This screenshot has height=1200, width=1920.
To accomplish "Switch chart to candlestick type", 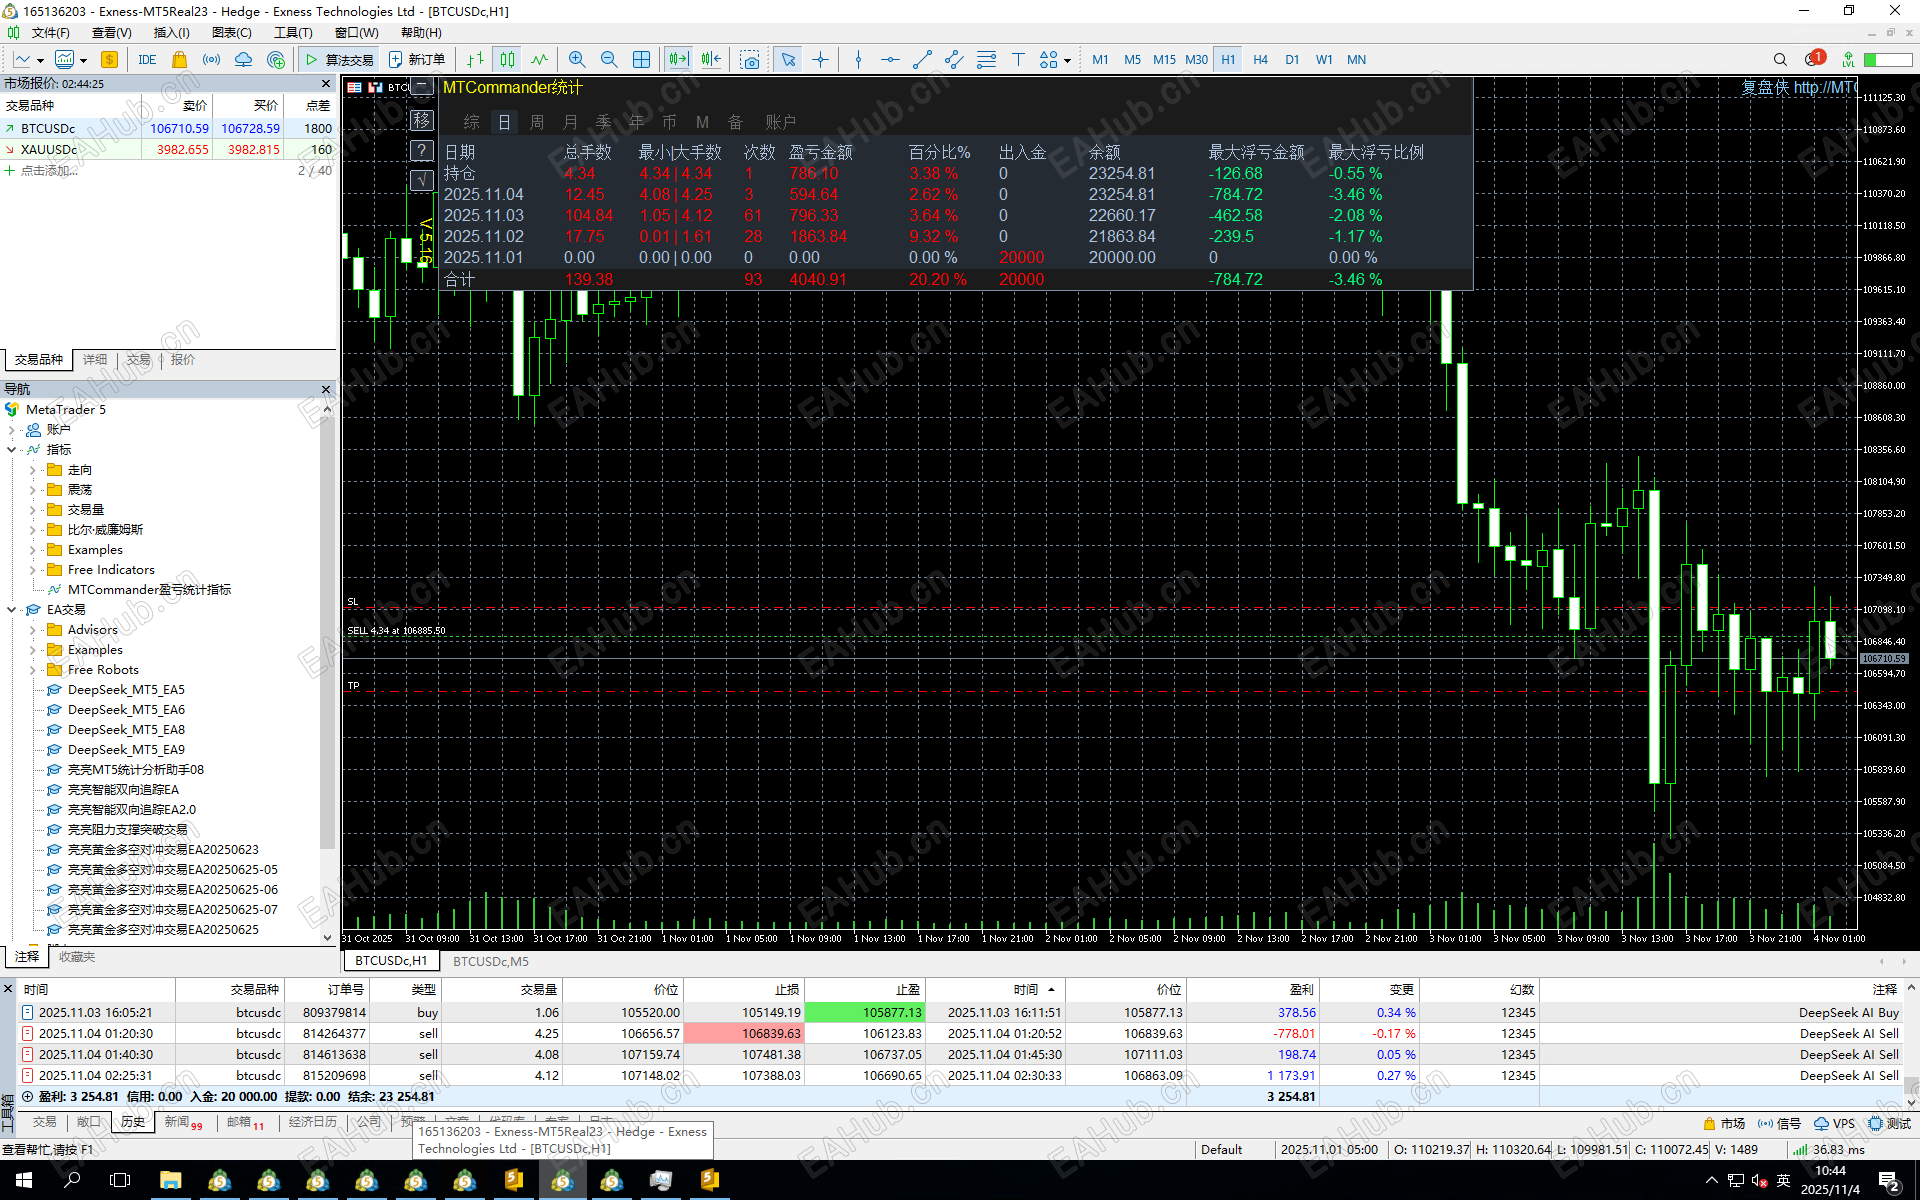I will [x=507, y=60].
